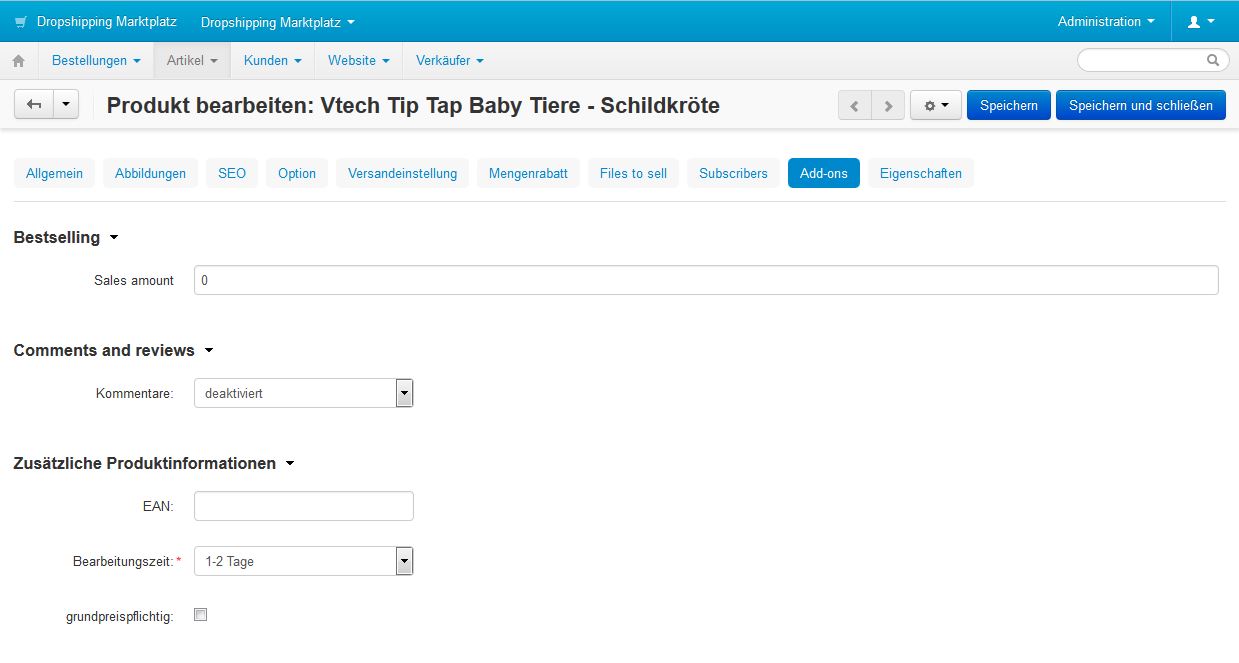Viewport: 1239px width, 663px height.
Task: Go to the next product arrow
Action: pos(888,105)
